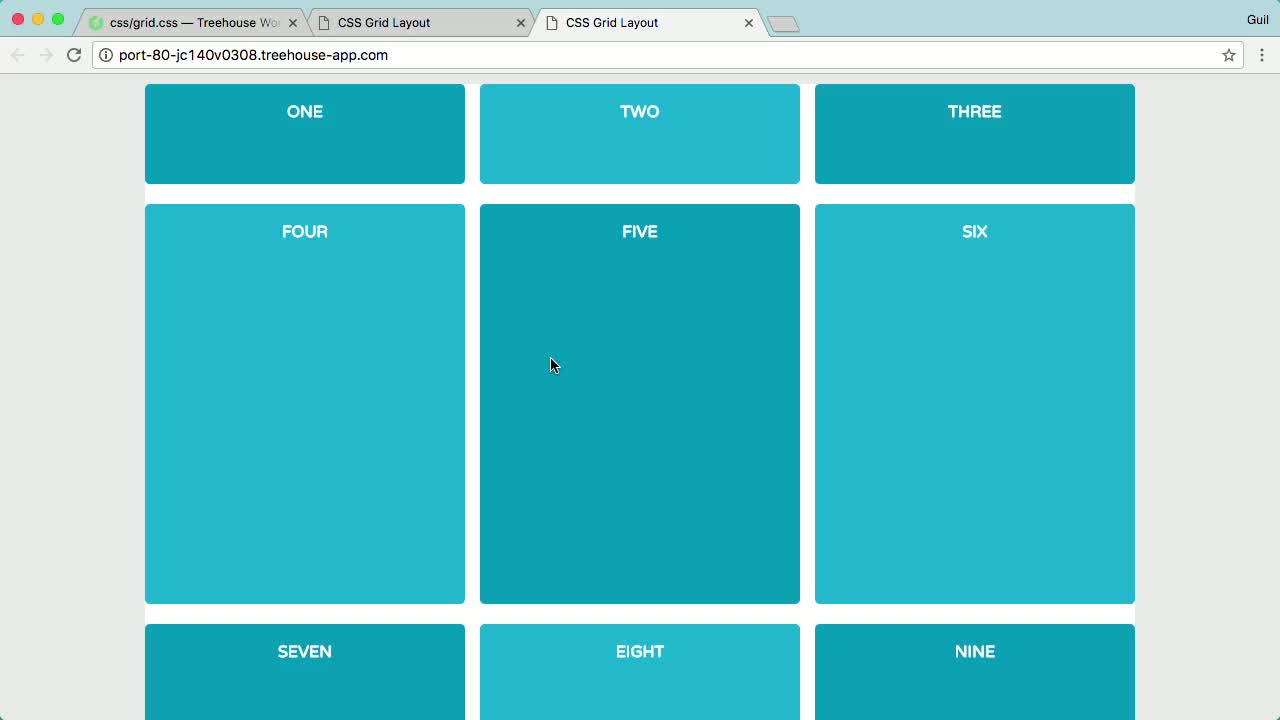1280x720 pixels.
Task: Select the grid box labeled TWO
Action: pos(640,134)
